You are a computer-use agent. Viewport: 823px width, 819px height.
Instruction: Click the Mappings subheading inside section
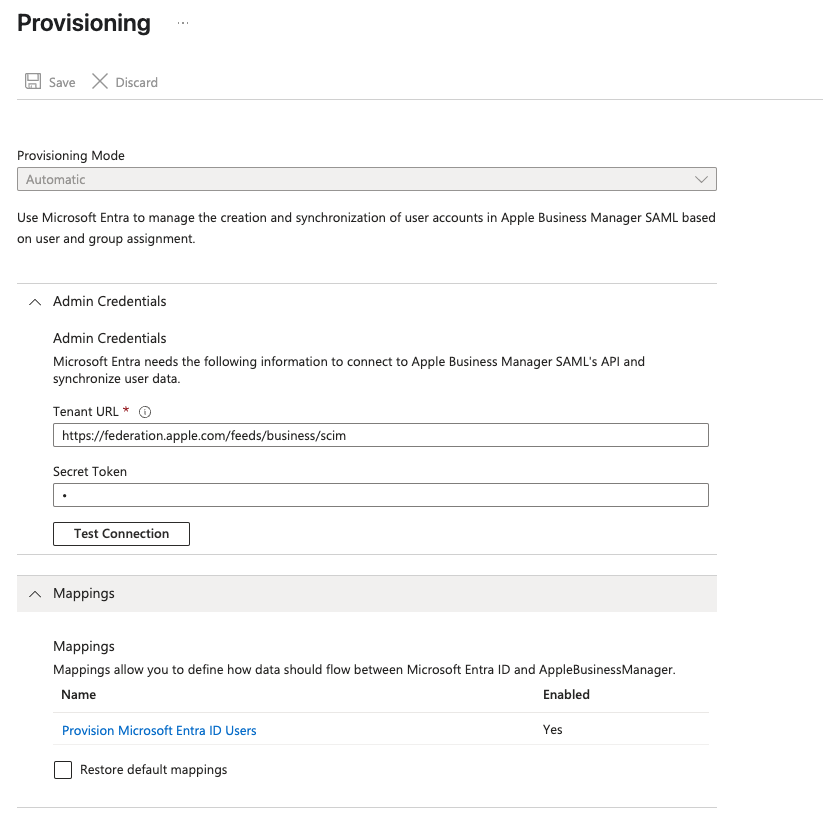[84, 646]
